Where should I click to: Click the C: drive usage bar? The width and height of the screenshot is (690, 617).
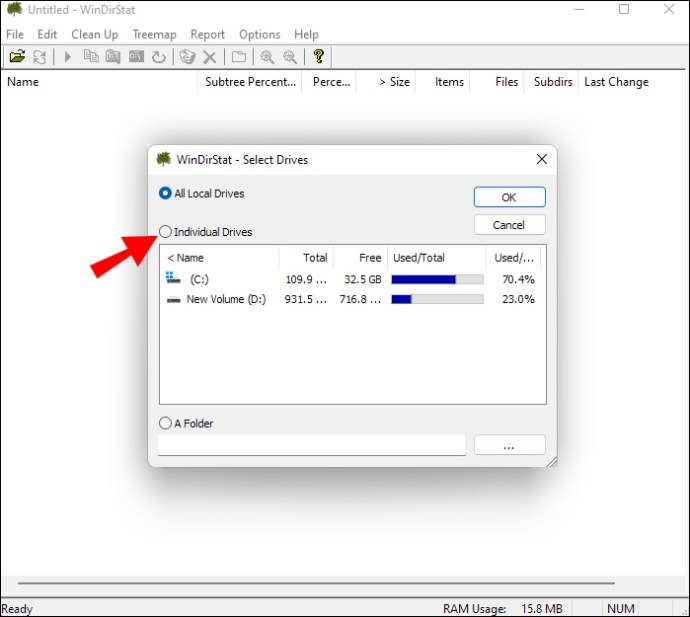point(437,279)
